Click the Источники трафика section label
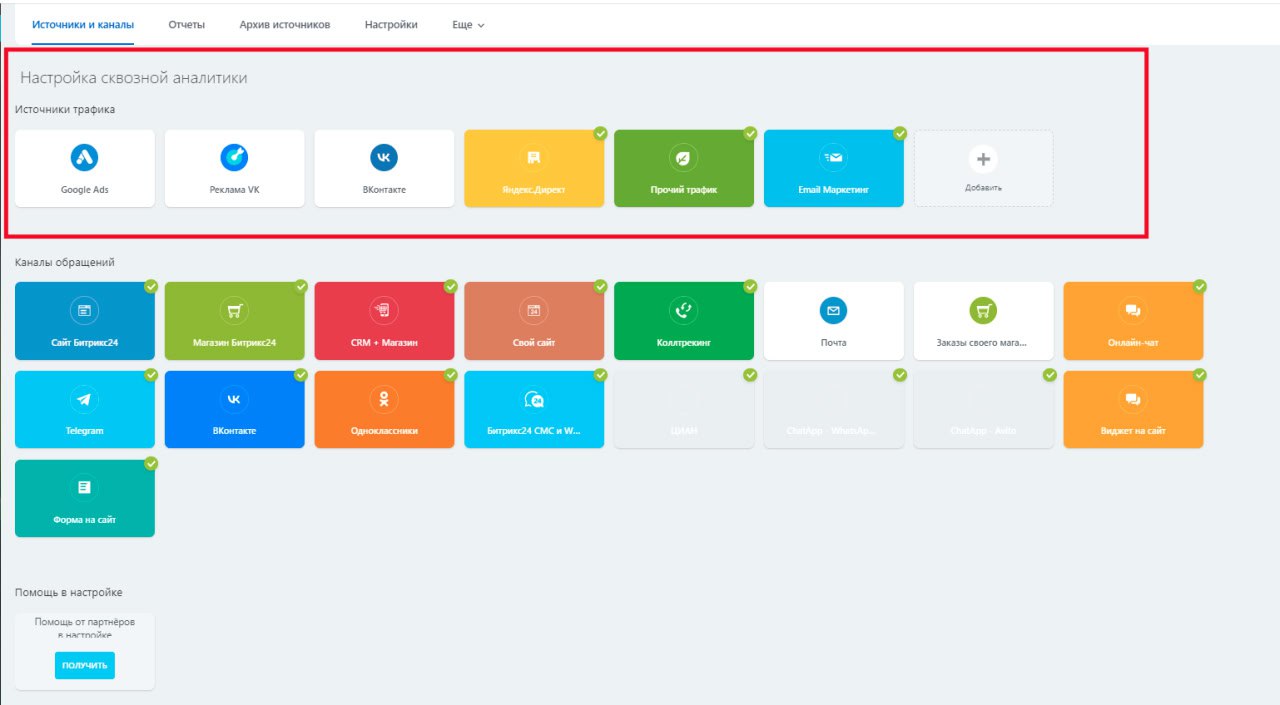The height and width of the screenshot is (705, 1280). pos(65,109)
